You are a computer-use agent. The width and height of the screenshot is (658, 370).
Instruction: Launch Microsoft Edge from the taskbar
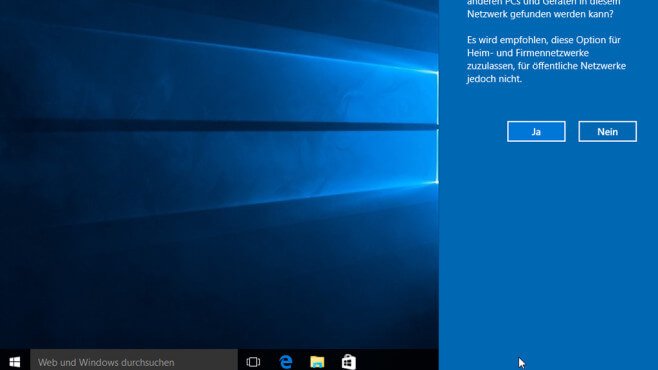[286, 362]
